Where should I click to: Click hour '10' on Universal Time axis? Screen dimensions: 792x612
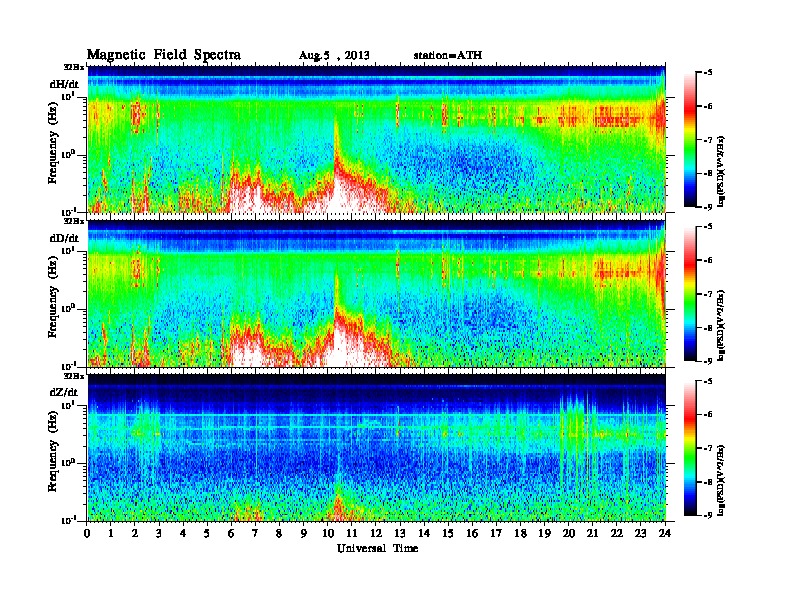328,533
